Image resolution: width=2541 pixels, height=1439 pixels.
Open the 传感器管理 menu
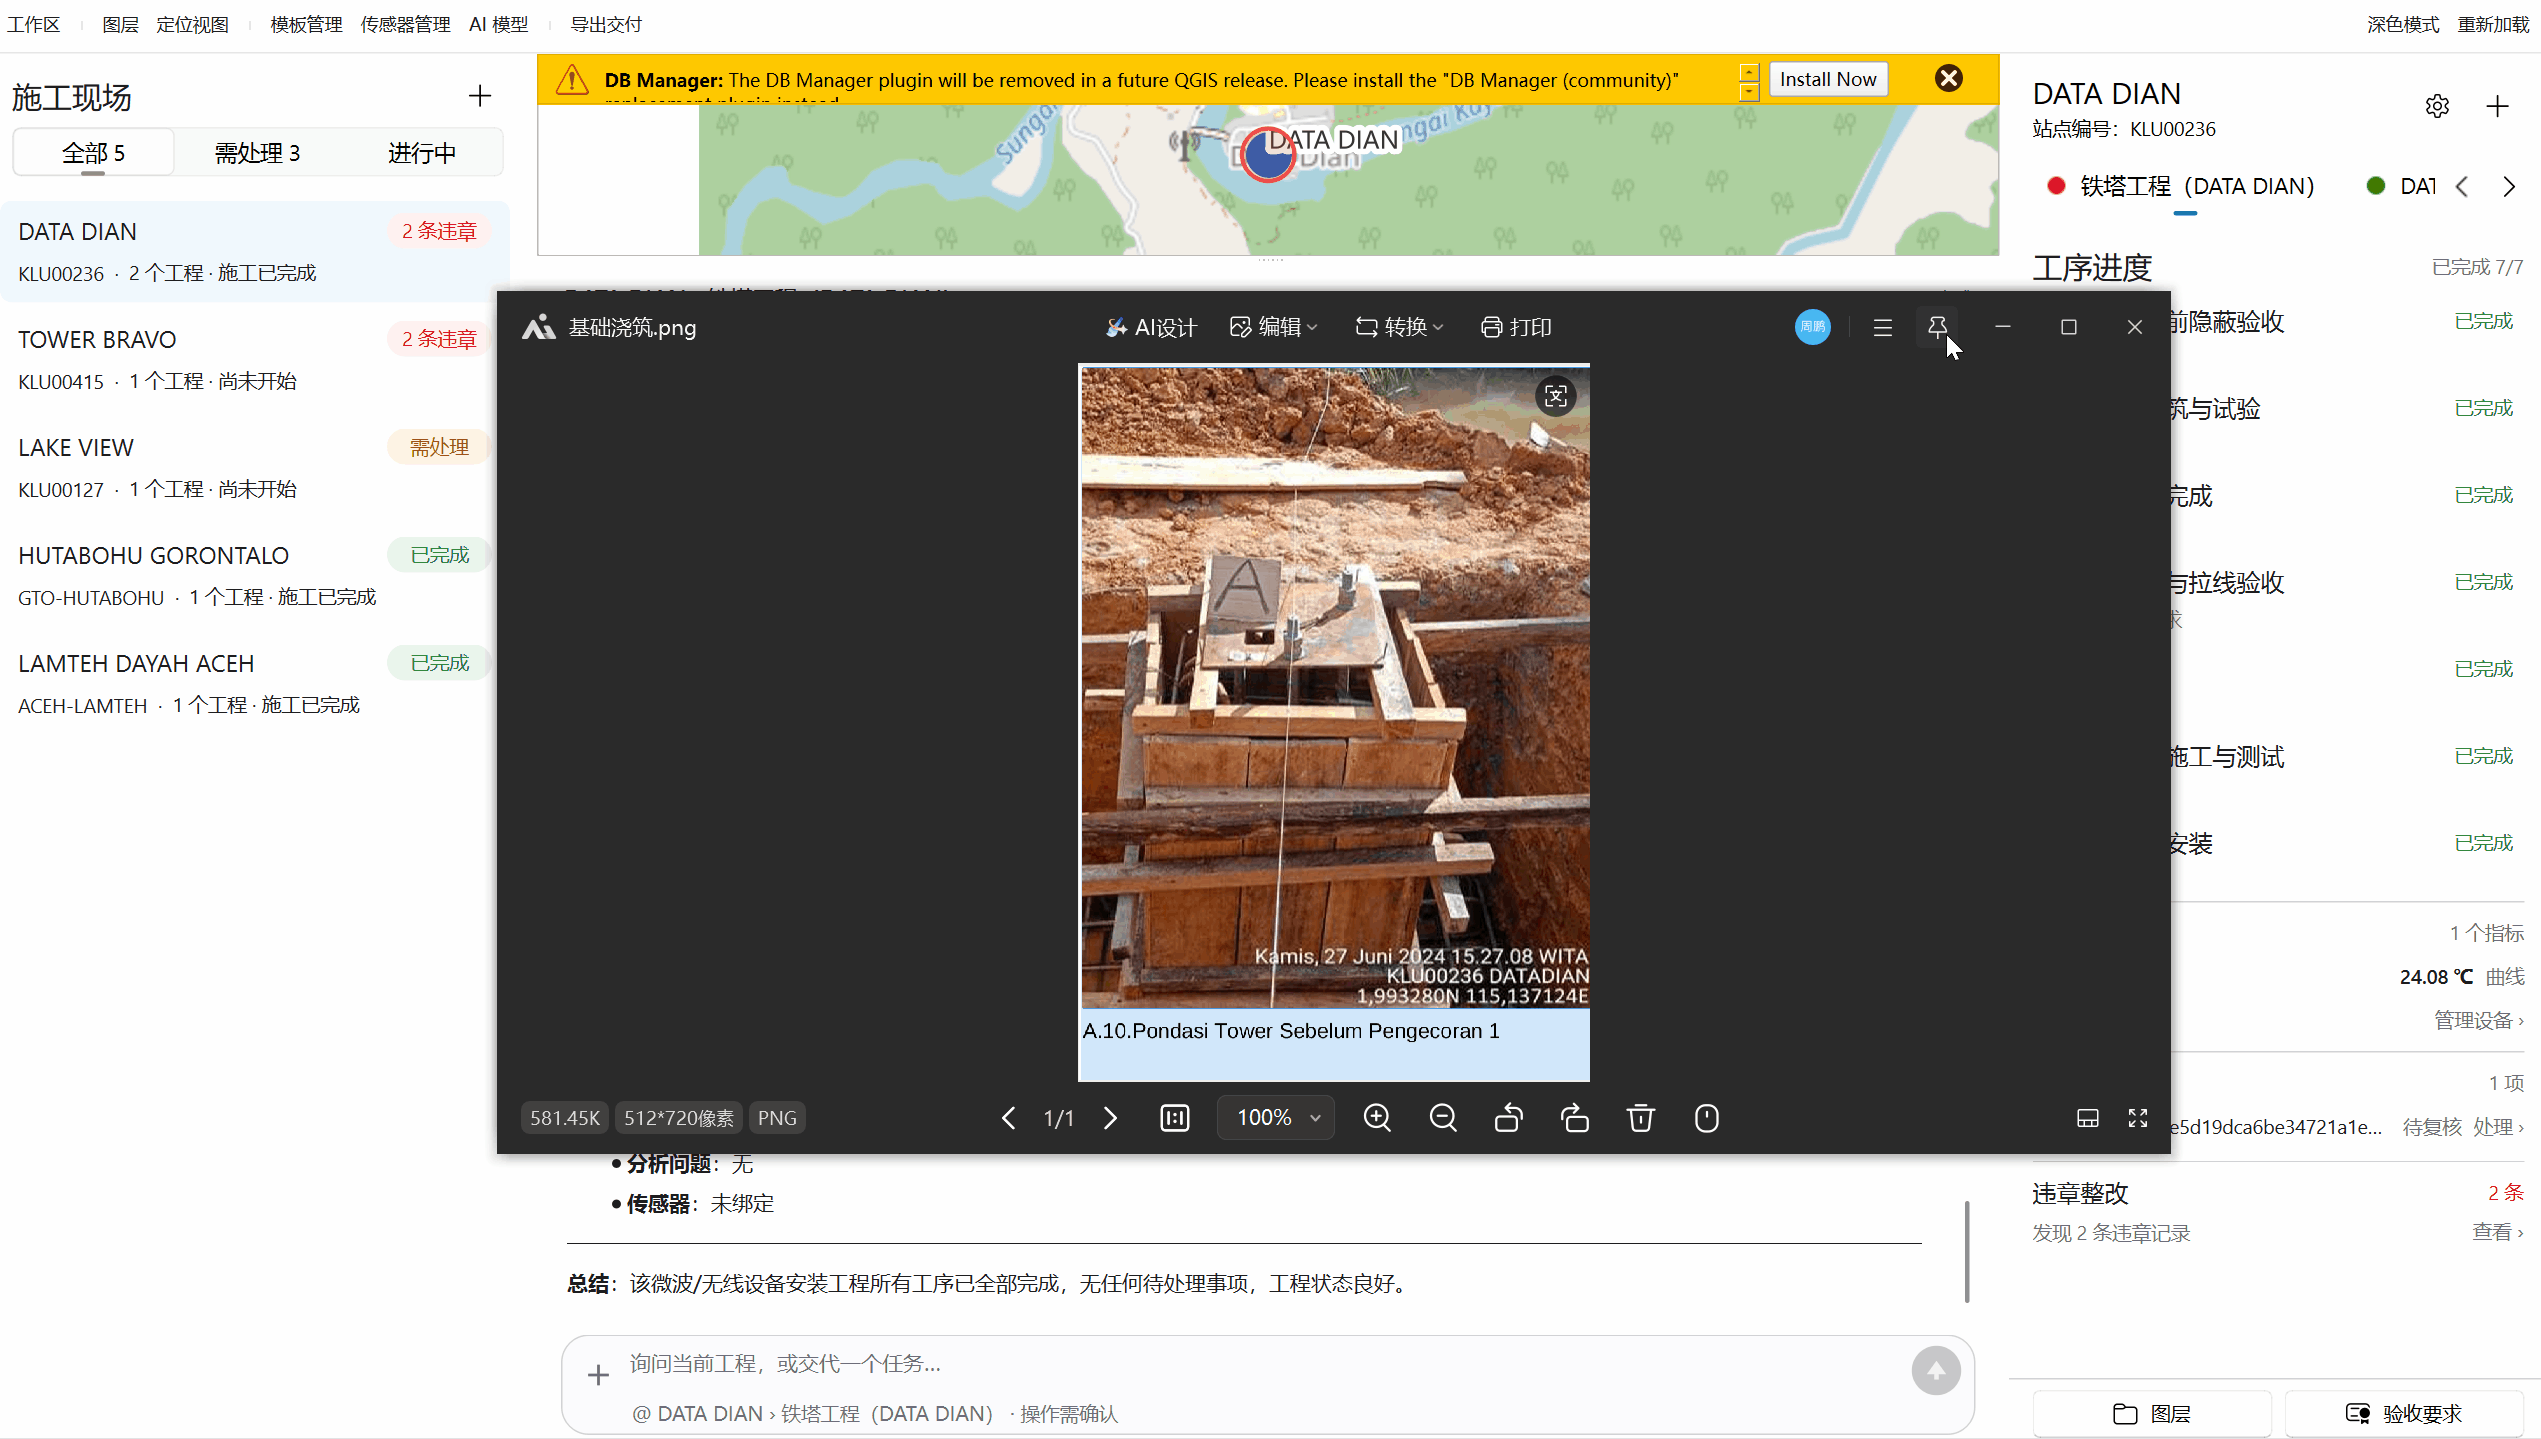click(x=406, y=24)
